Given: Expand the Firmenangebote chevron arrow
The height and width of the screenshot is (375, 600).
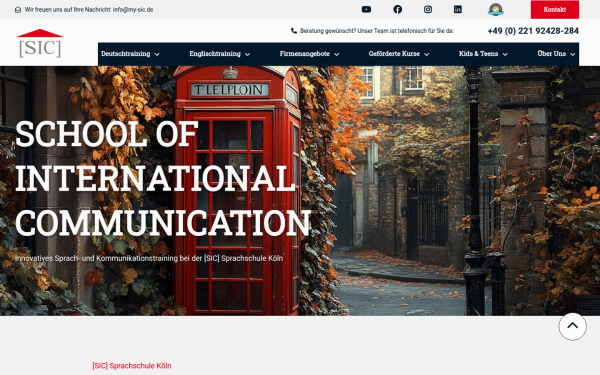Looking at the screenshot, I should (336, 54).
